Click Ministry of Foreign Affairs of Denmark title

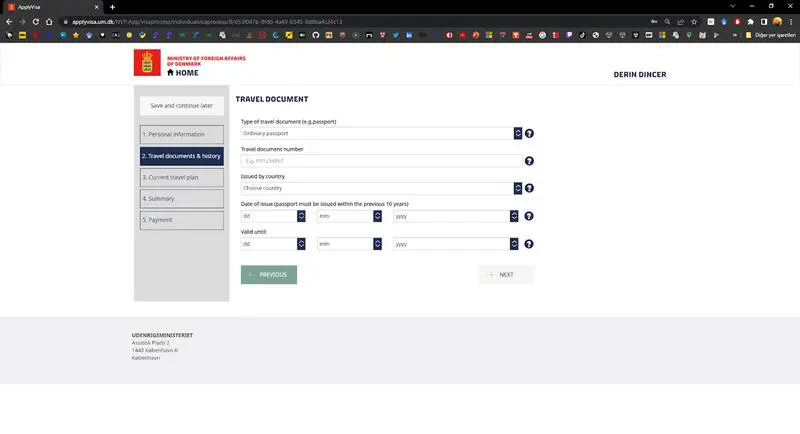tap(206, 61)
